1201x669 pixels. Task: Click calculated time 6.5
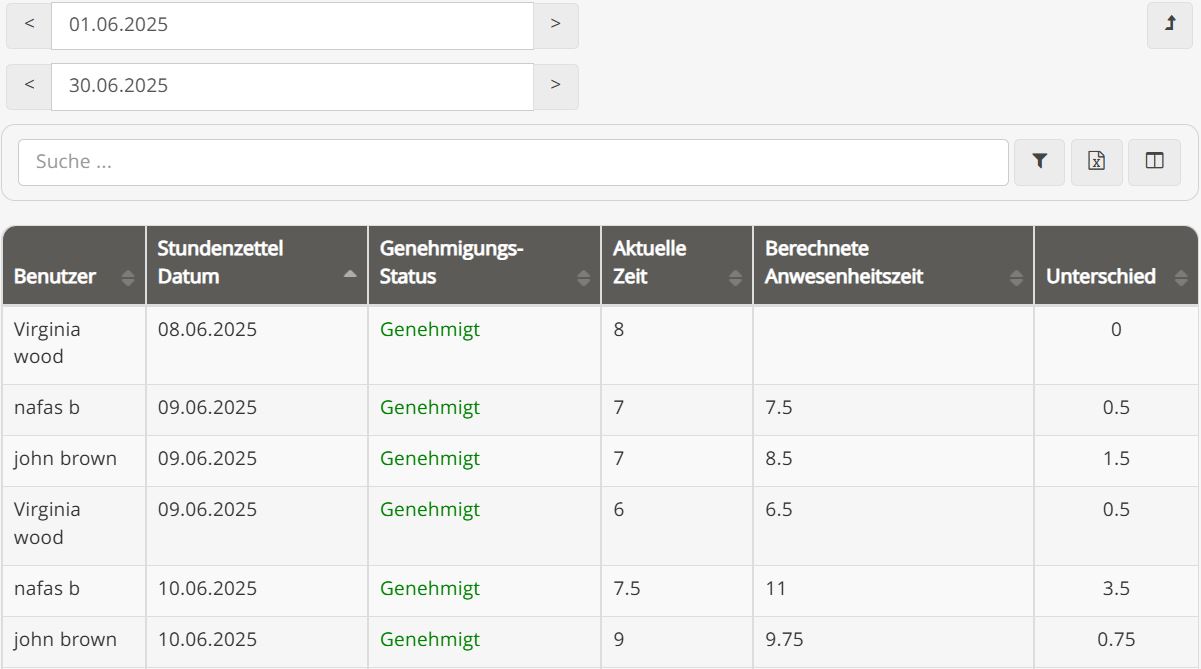(779, 509)
